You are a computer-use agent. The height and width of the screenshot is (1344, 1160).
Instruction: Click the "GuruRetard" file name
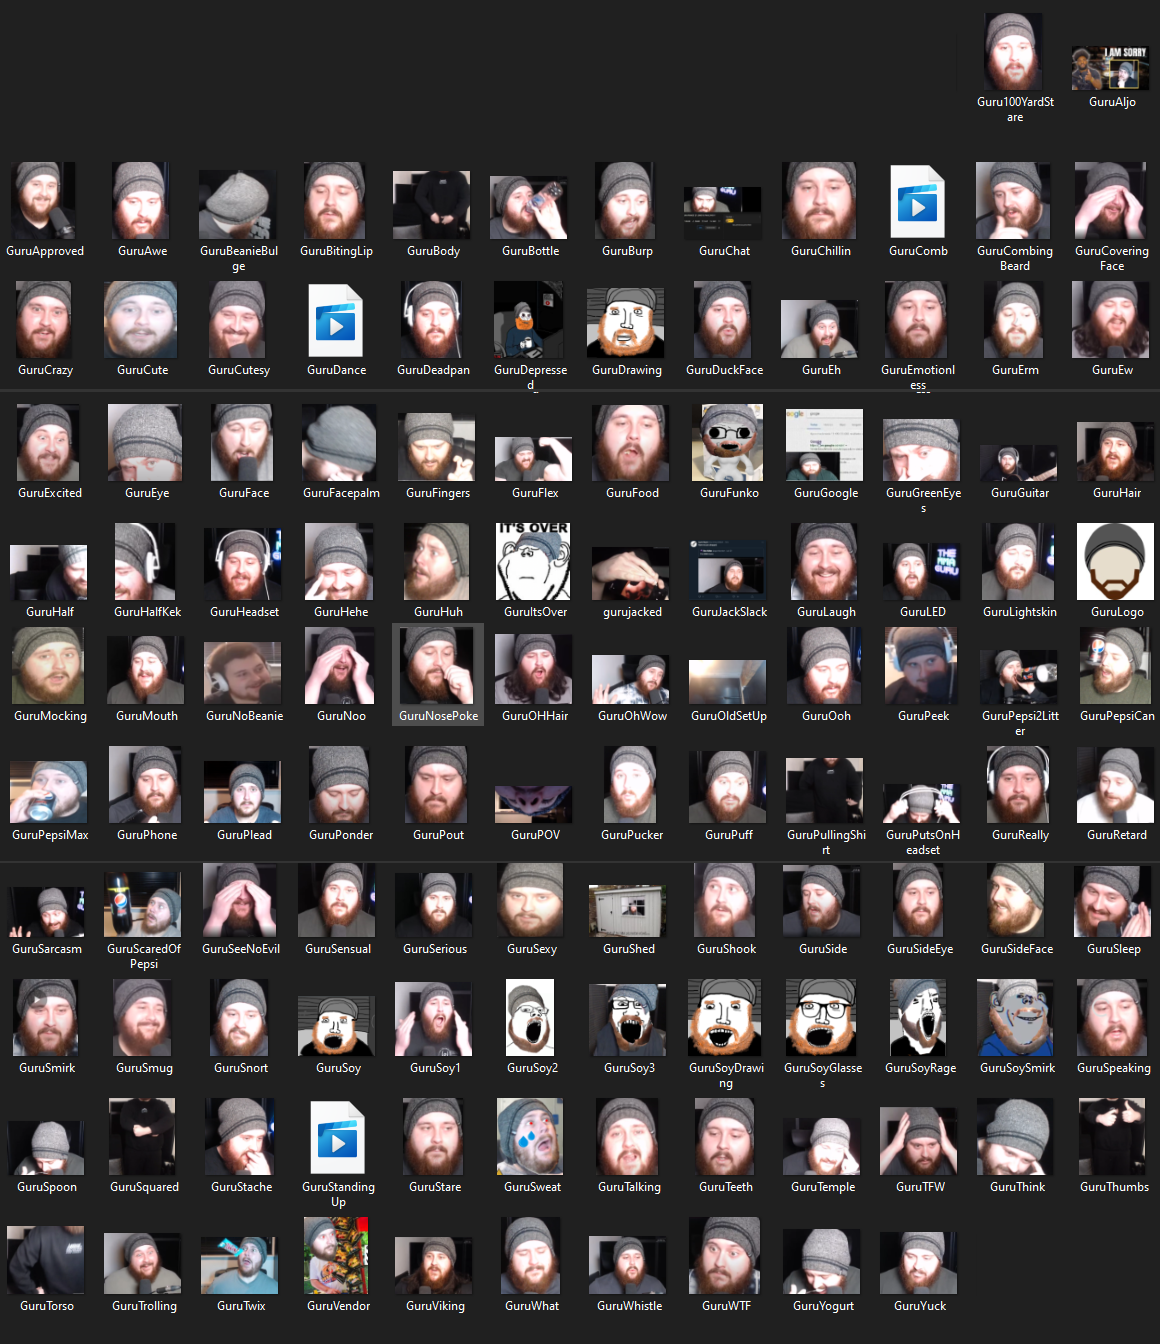[x=1115, y=836]
